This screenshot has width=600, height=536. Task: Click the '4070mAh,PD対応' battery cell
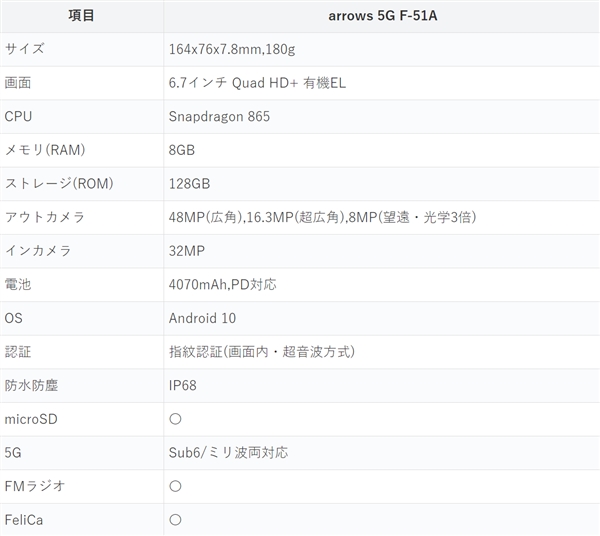pyautogui.click(x=222, y=285)
